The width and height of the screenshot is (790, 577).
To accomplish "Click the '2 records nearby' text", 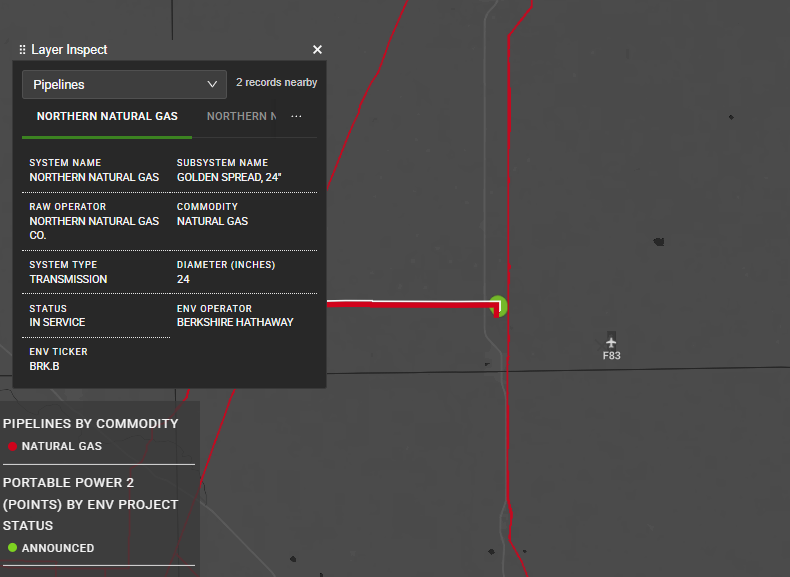I will click(276, 83).
